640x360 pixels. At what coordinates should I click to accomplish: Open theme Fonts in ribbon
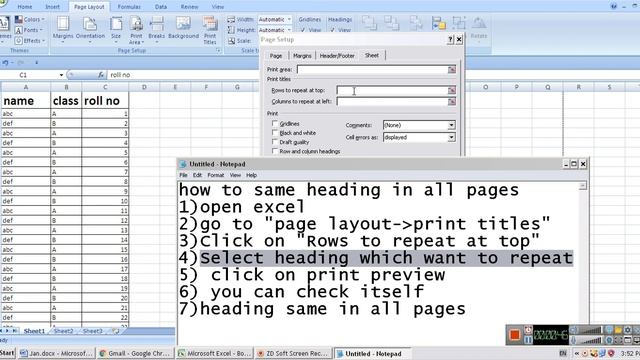pos(29,30)
